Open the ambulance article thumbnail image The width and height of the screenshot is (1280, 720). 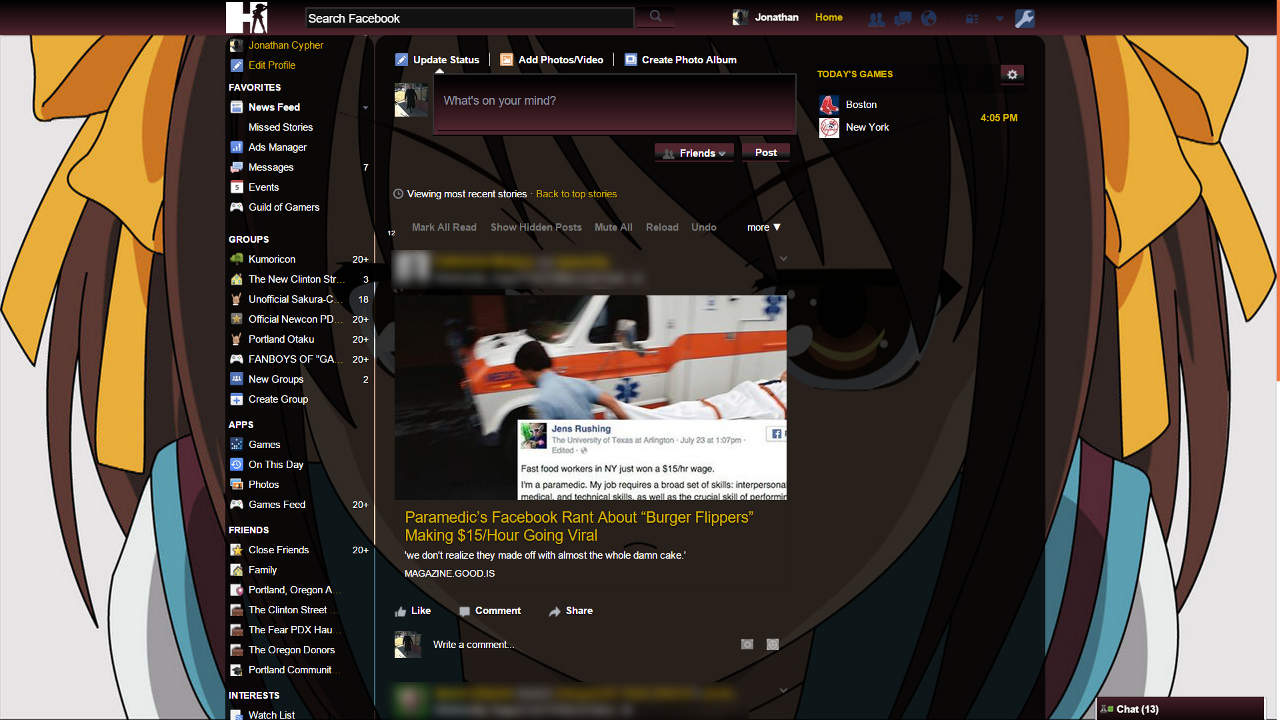(591, 397)
